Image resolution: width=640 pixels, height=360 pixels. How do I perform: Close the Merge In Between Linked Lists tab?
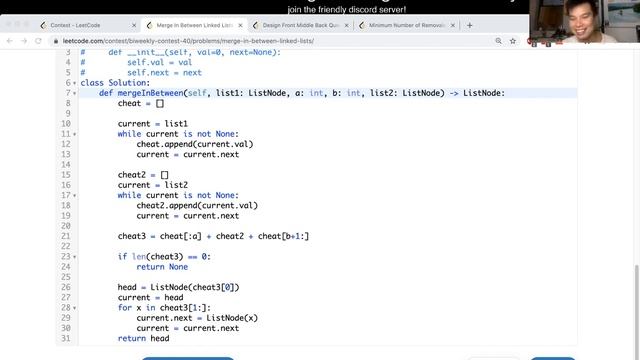pos(240,25)
